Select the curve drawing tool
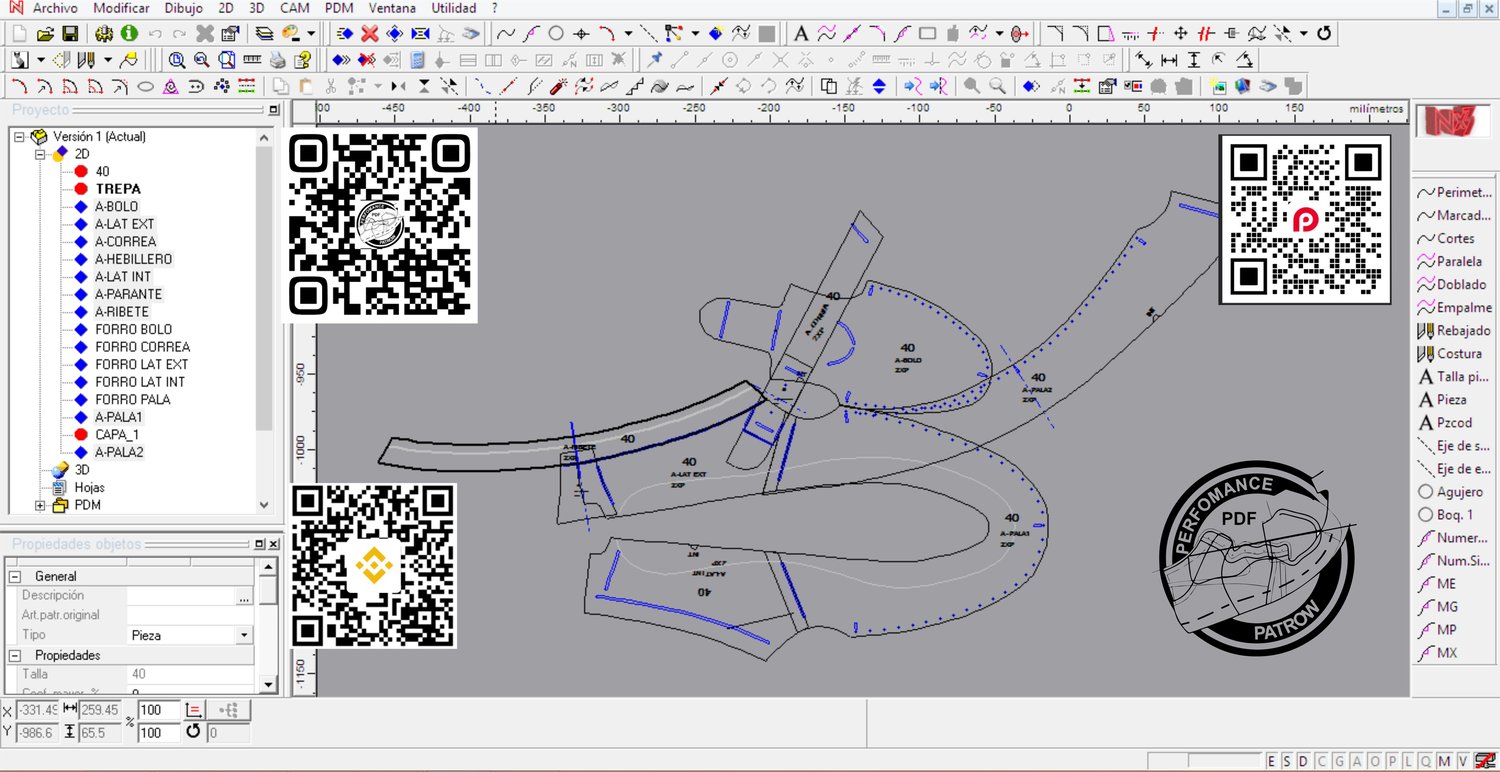 (x=505, y=34)
